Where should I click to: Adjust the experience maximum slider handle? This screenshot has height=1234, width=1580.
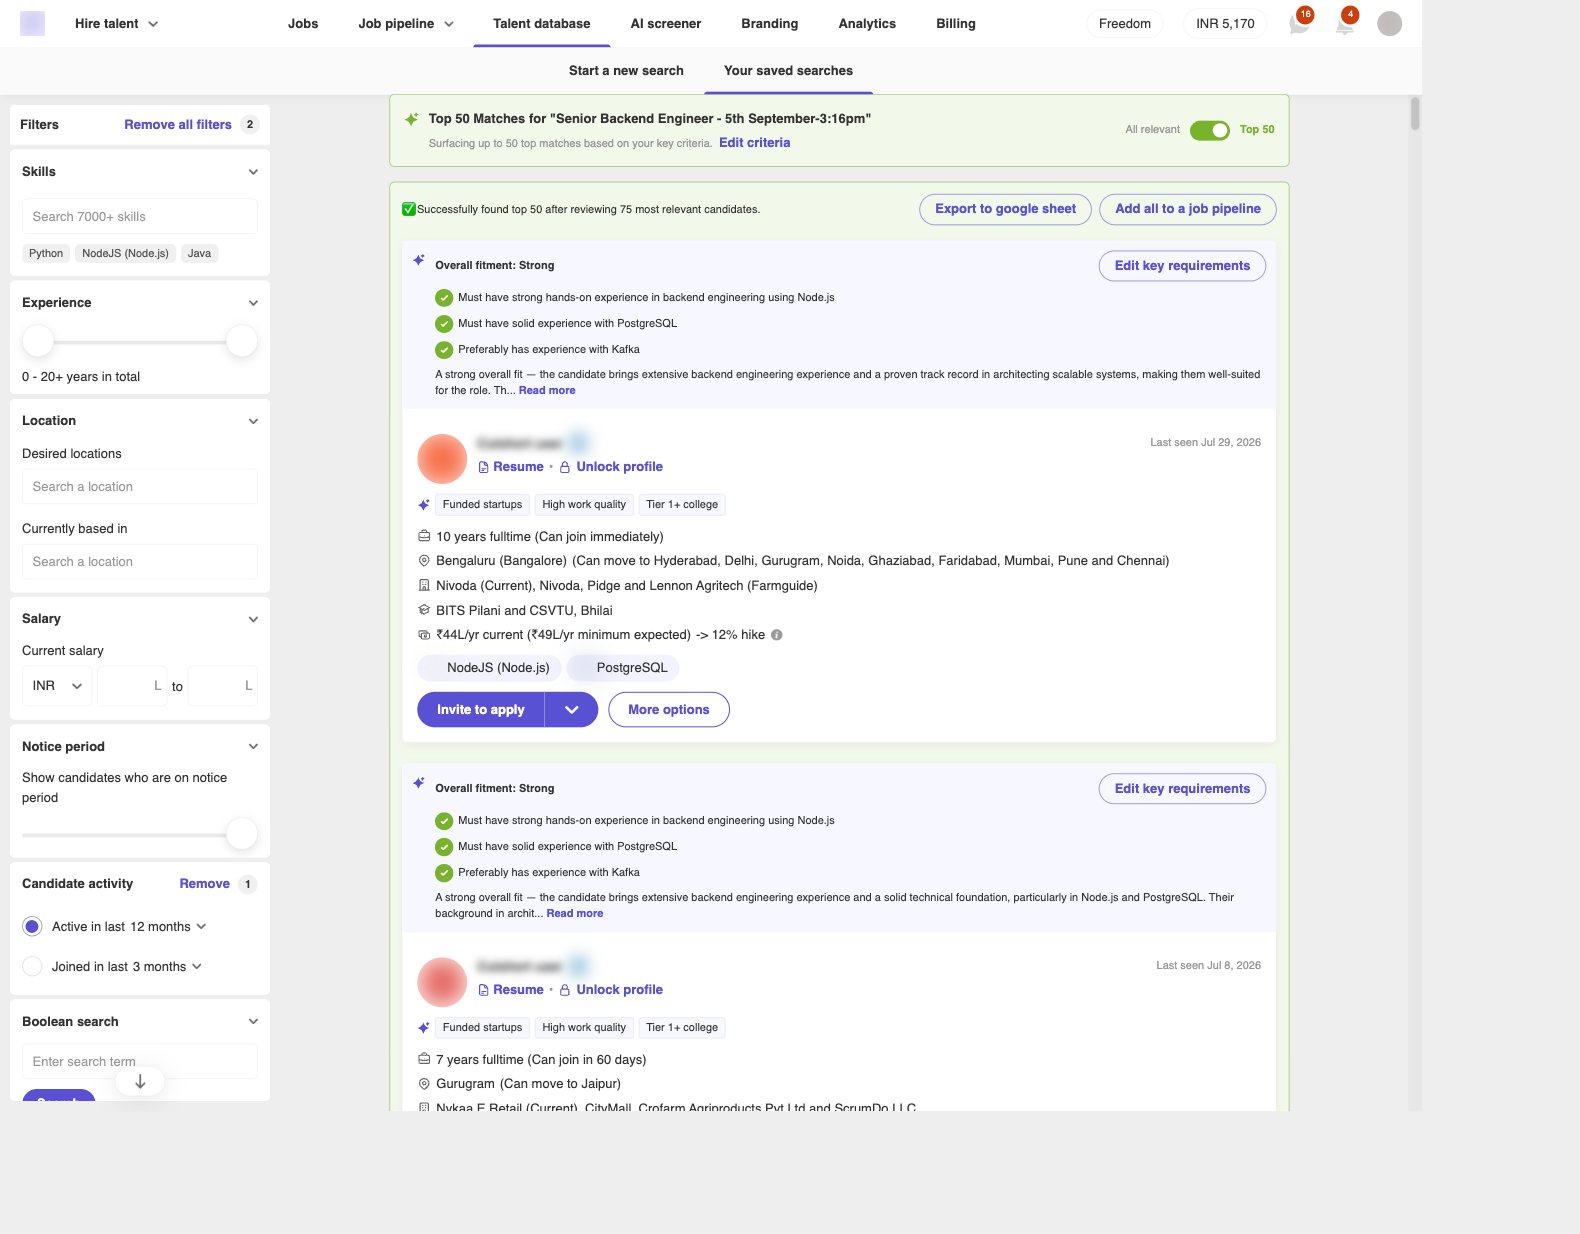coord(242,341)
